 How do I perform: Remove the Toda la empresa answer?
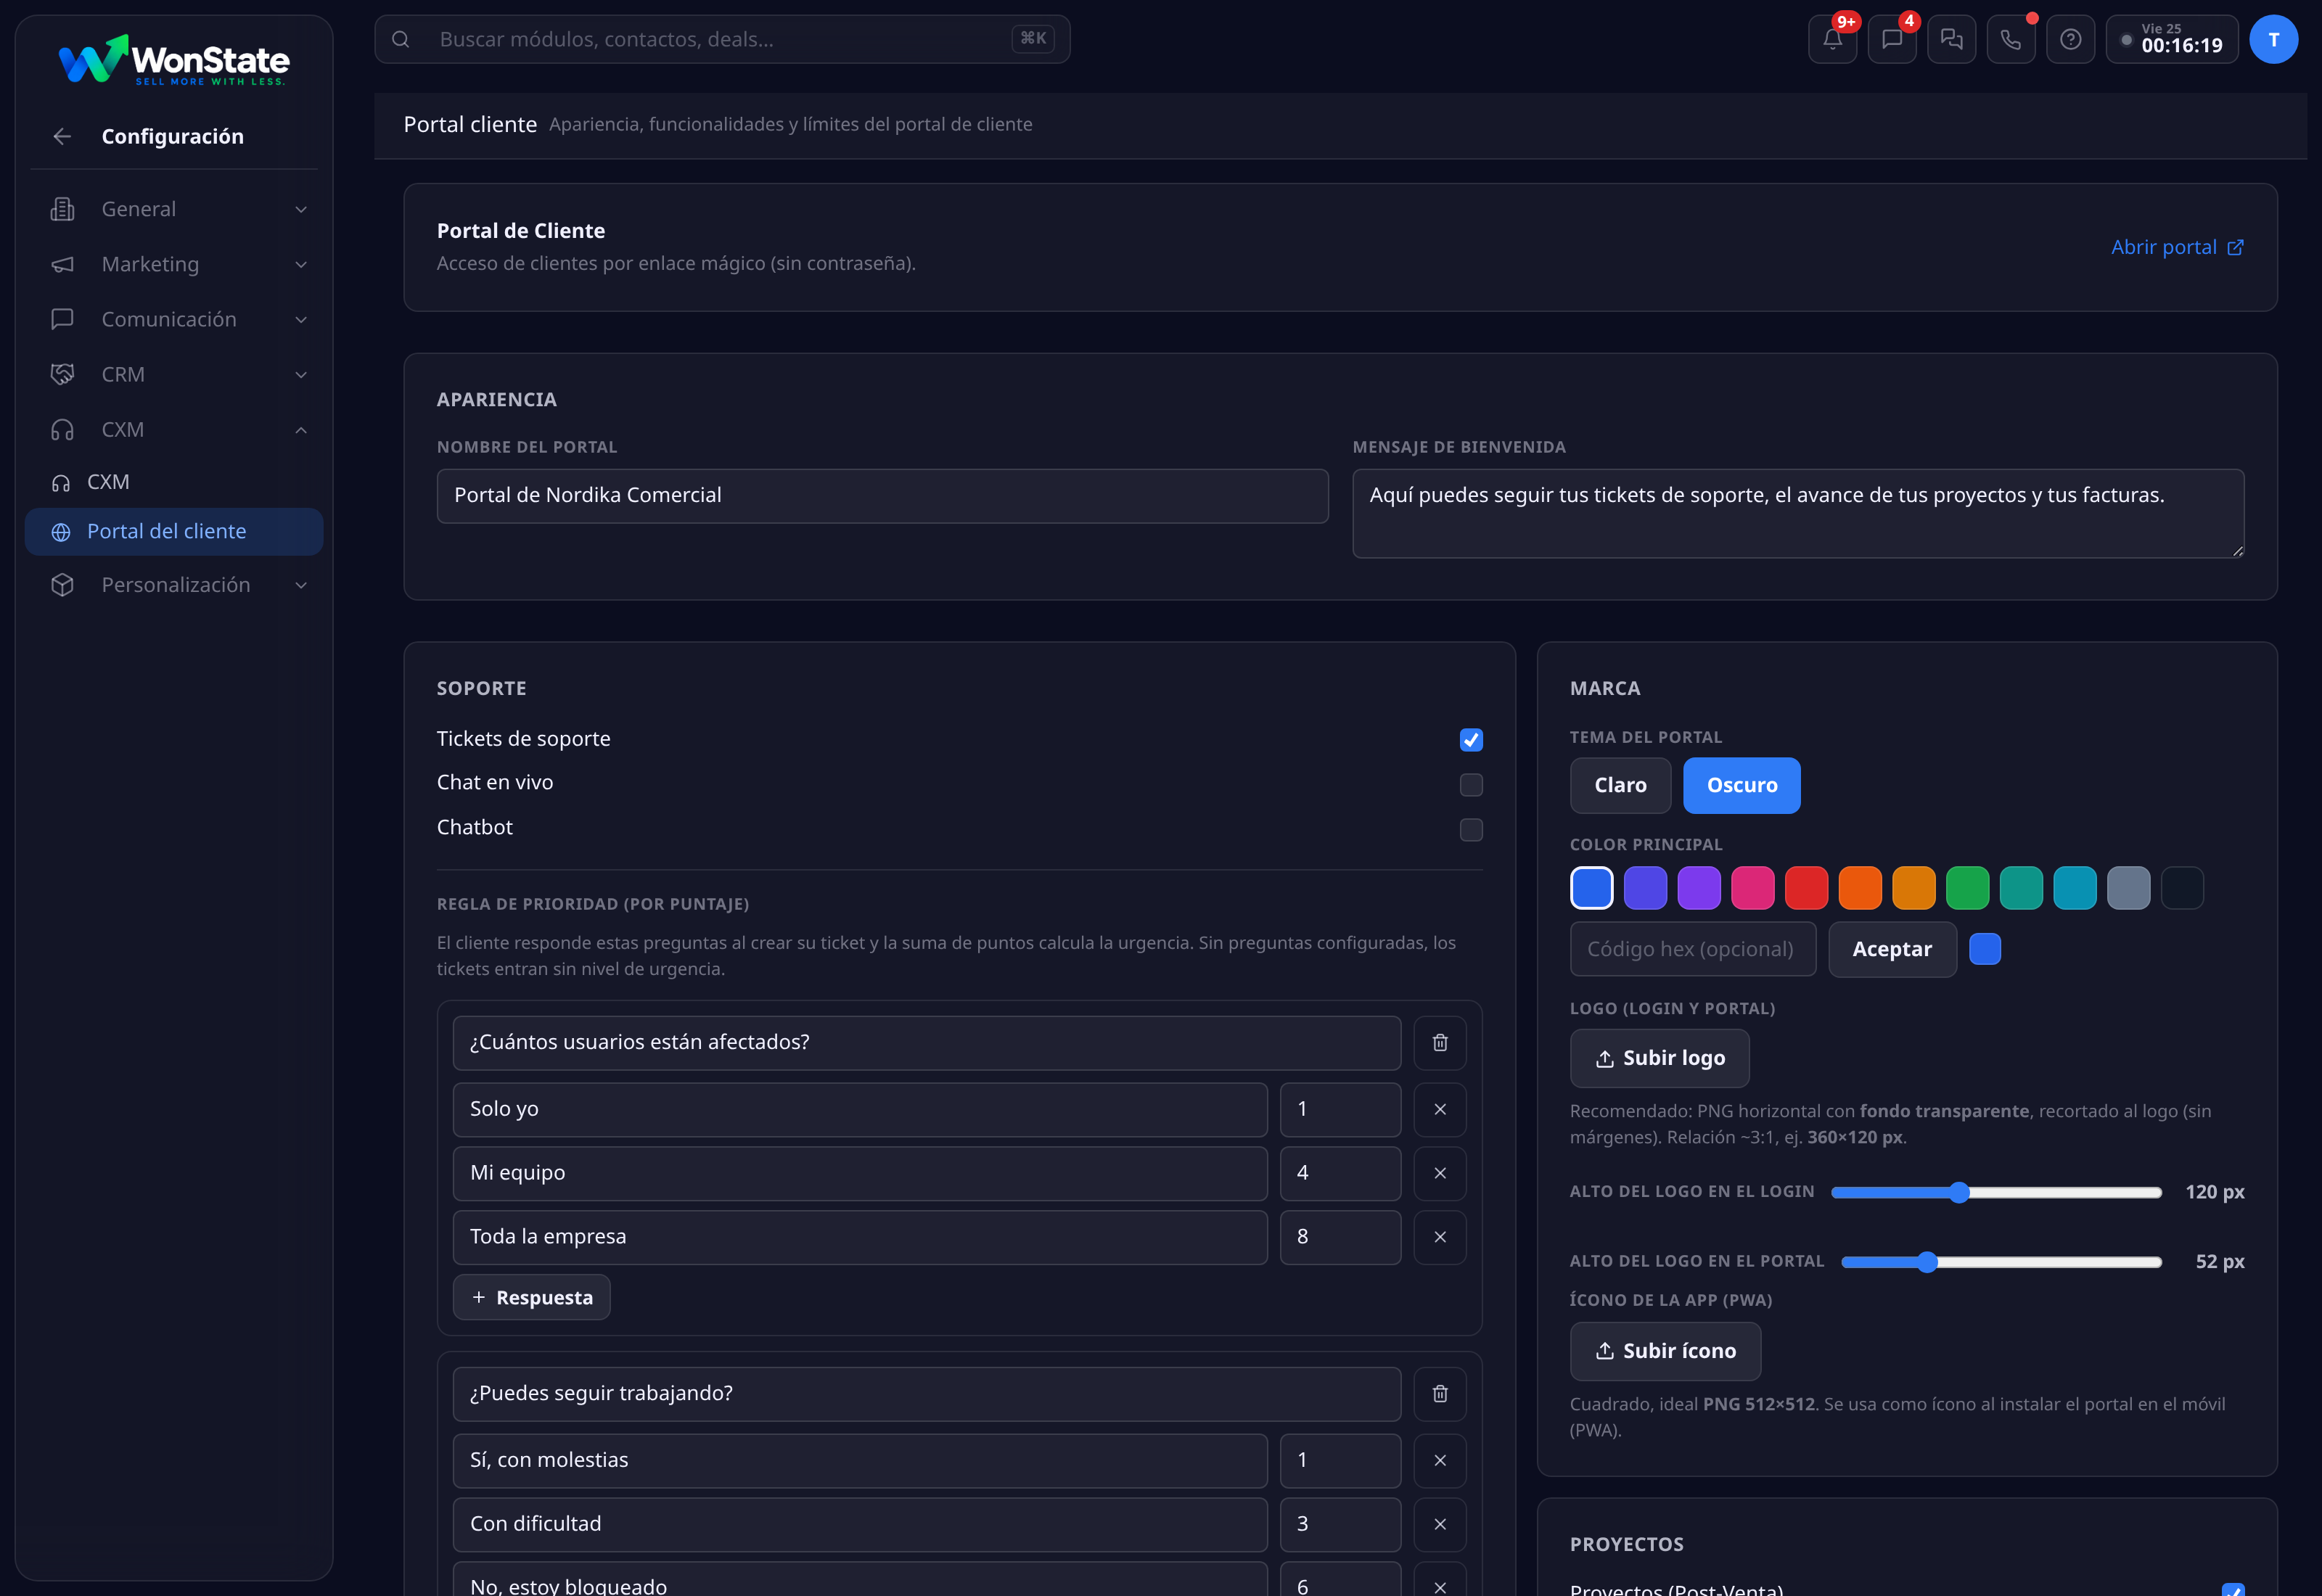[x=1440, y=1237]
